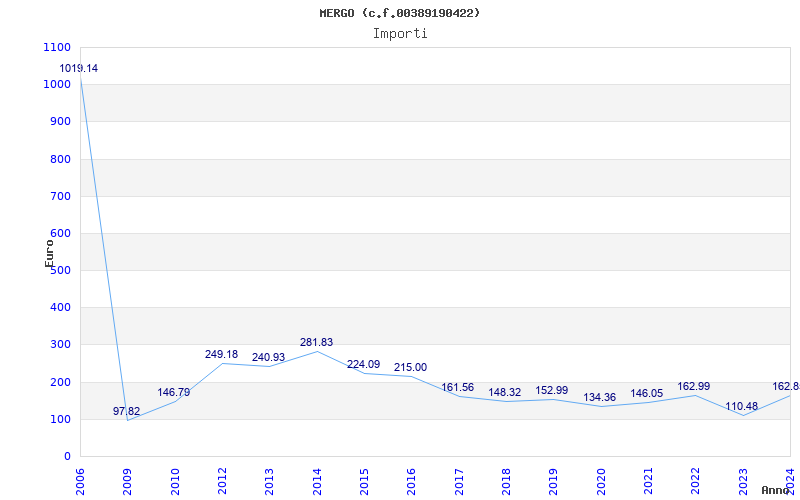
Task: Click the y-axis tick 0
Action: point(67,457)
